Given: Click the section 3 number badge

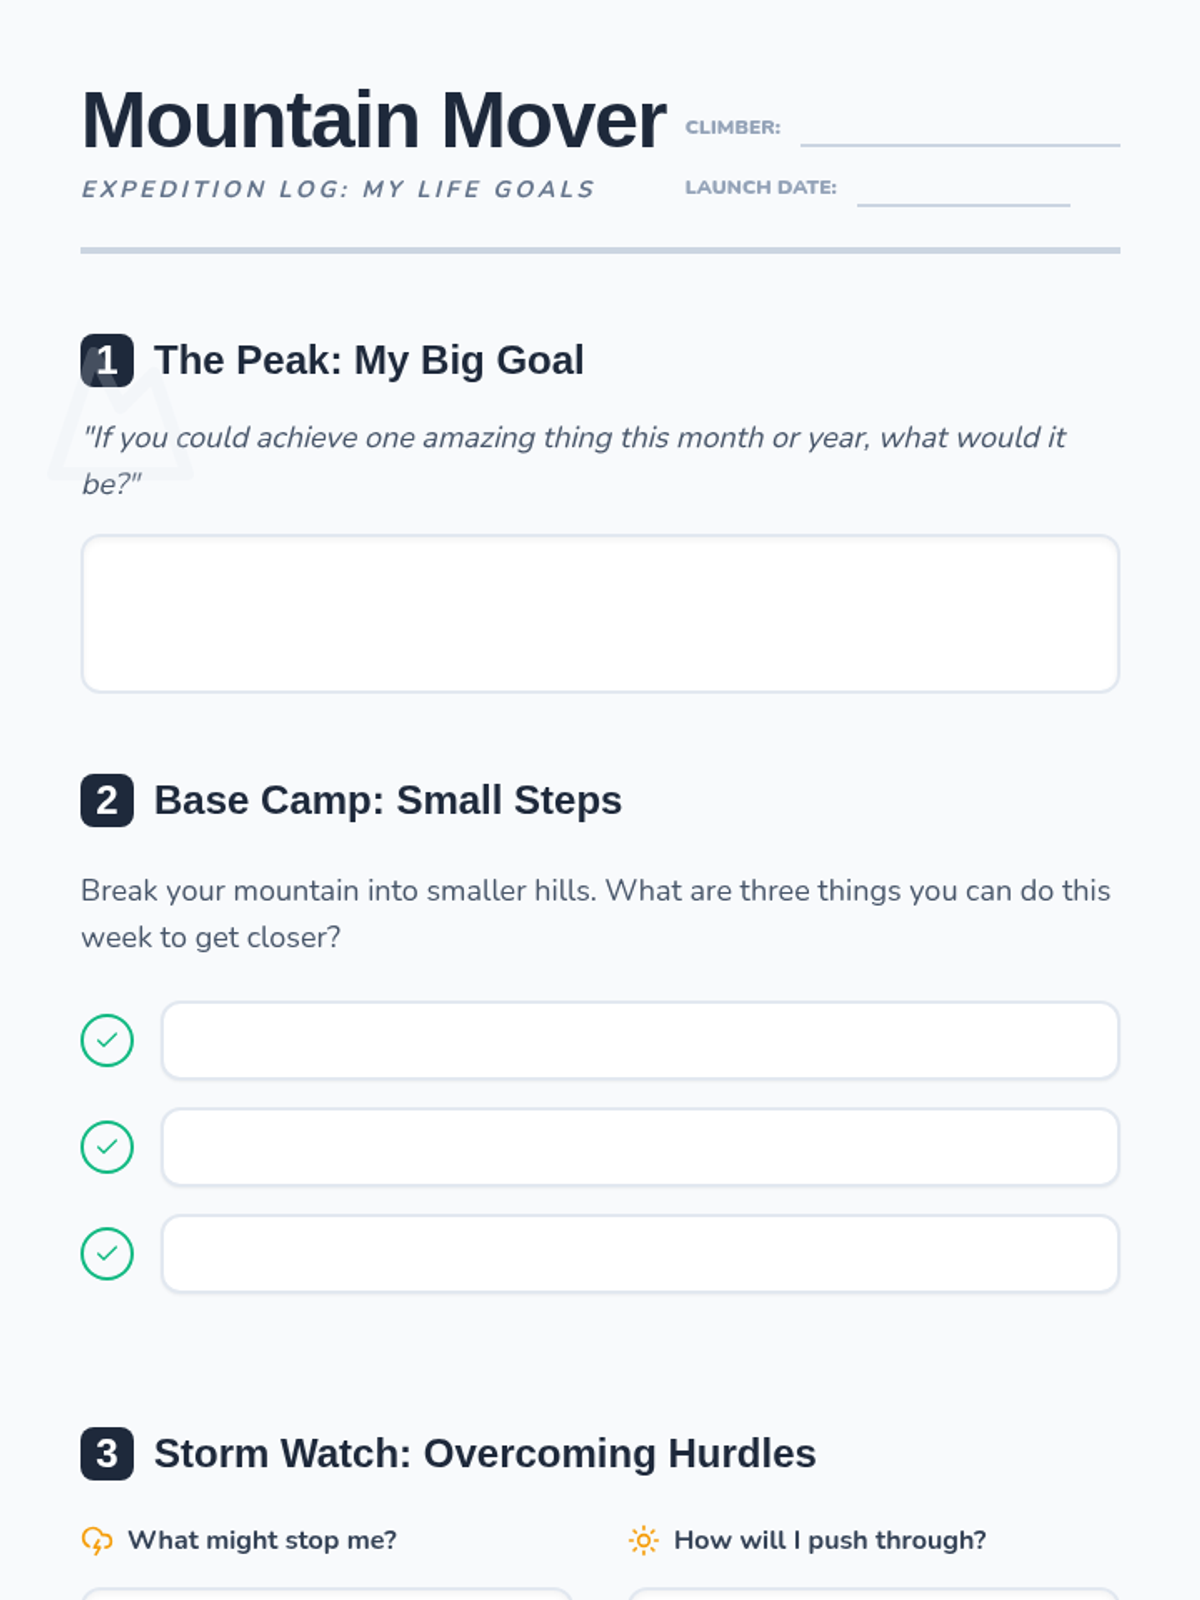Looking at the screenshot, I should click(107, 1453).
